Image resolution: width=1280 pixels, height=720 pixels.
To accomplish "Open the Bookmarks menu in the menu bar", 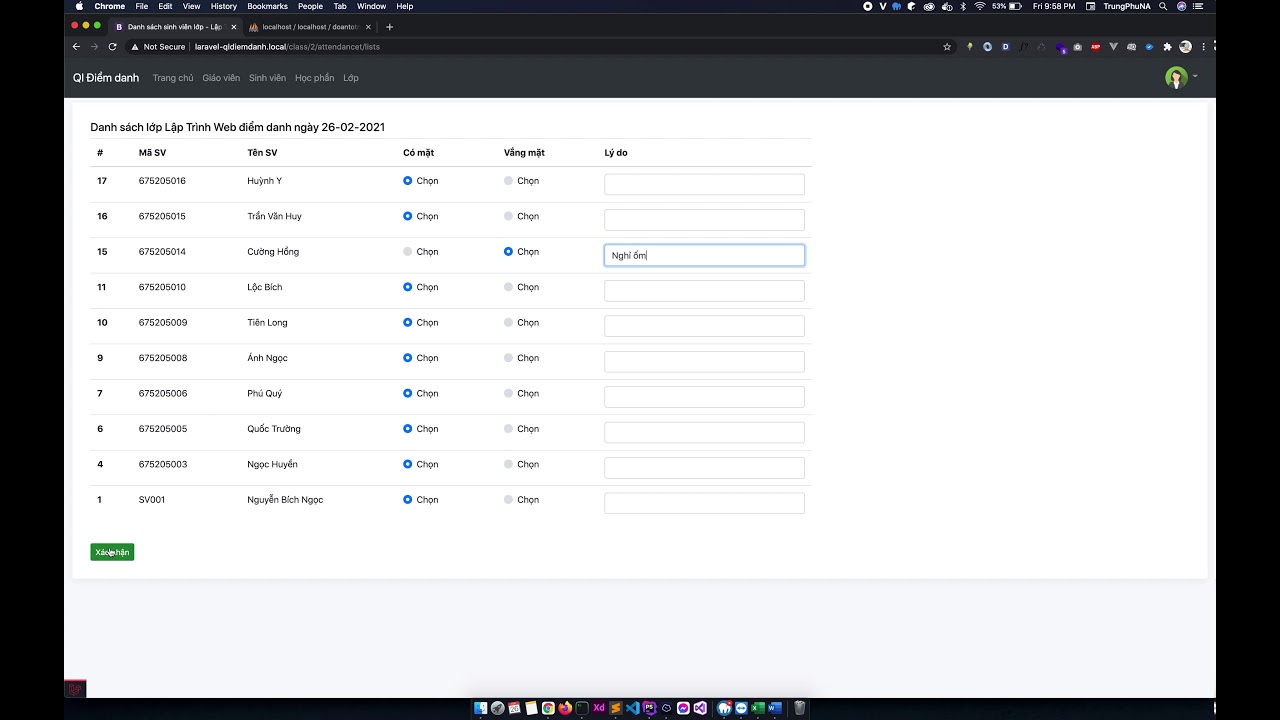I will [x=267, y=6].
